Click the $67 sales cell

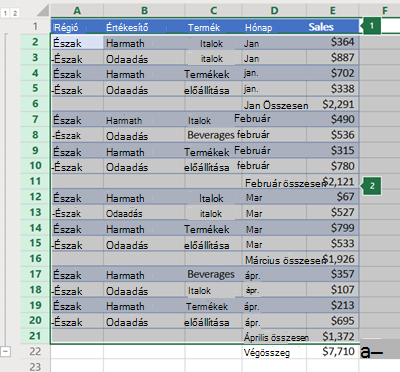point(333,197)
